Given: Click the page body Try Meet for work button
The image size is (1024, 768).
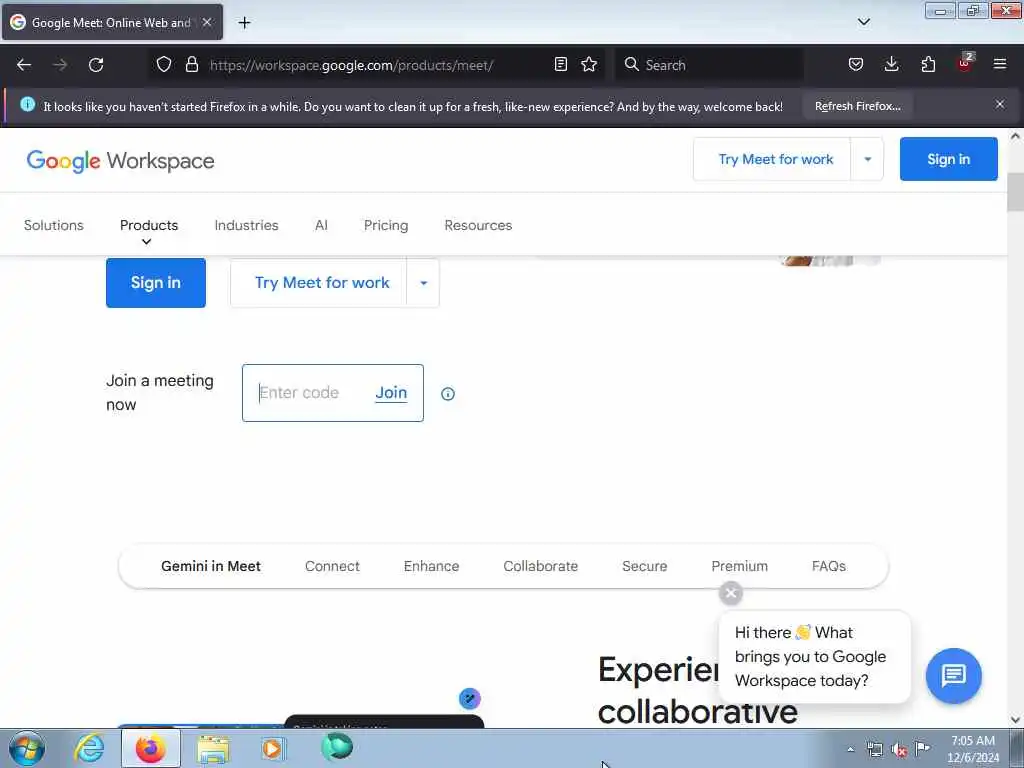Looking at the screenshot, I should pyautogui.click(x=318, y=283).
